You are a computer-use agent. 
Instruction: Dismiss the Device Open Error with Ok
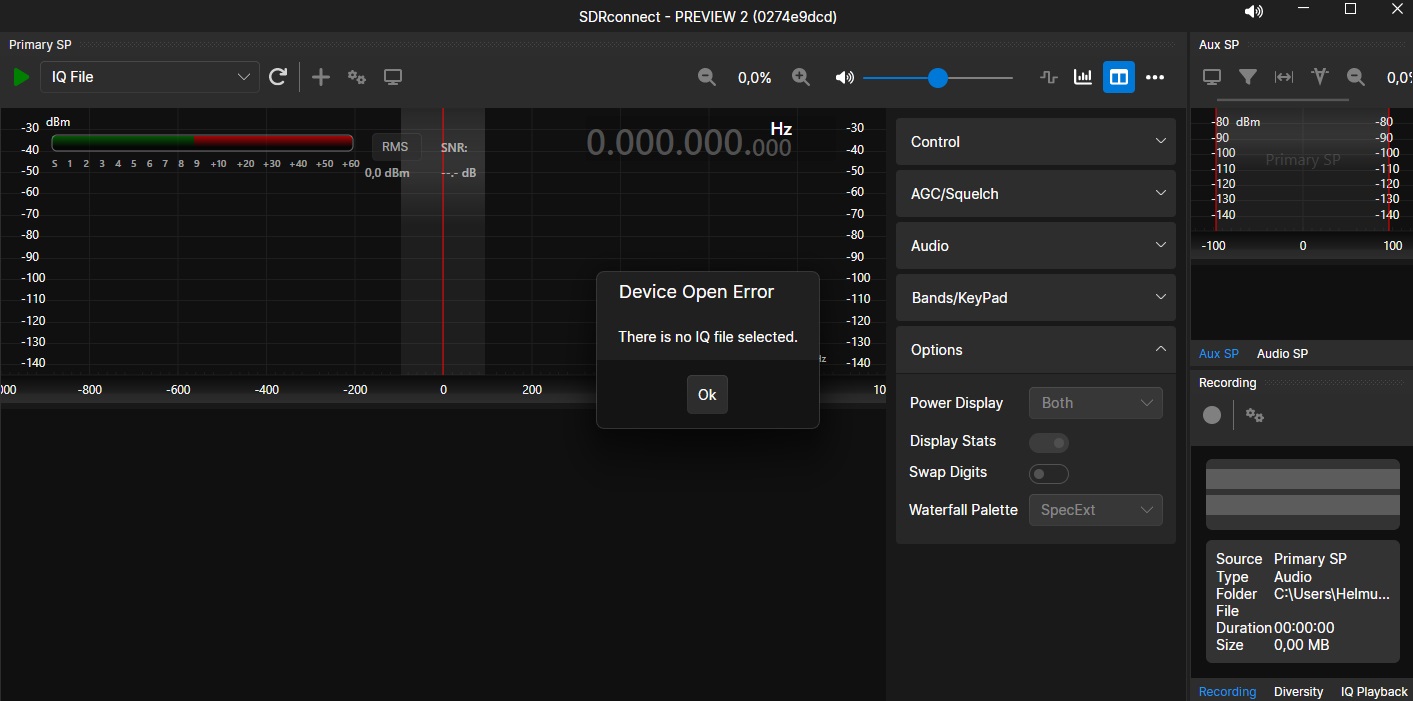coord(707,395)
